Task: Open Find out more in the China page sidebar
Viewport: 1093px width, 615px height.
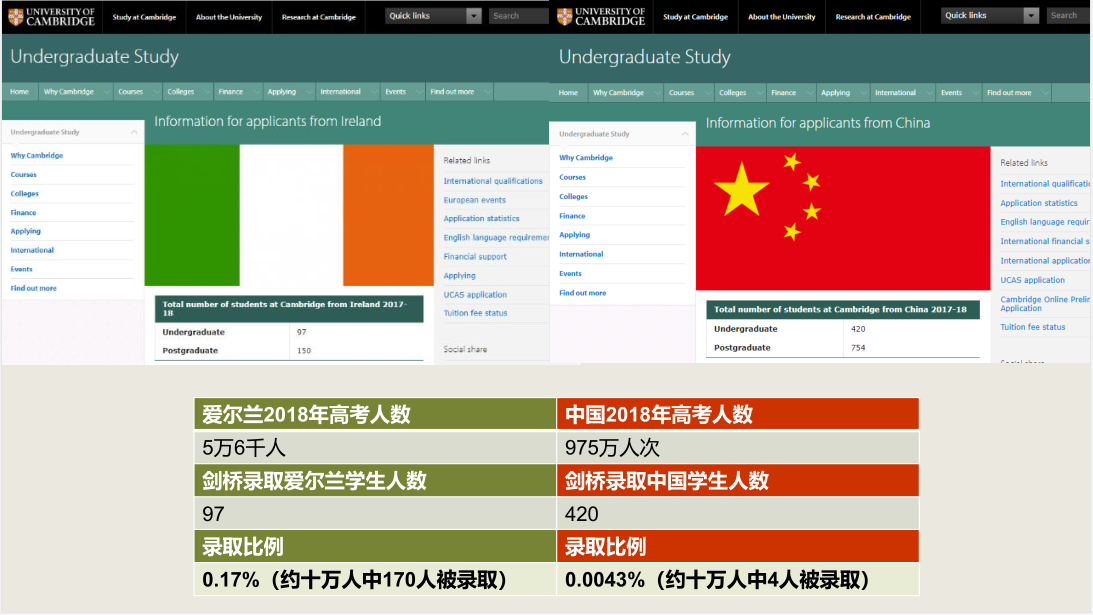Action: pyautogui.click(x=583, y=293)
